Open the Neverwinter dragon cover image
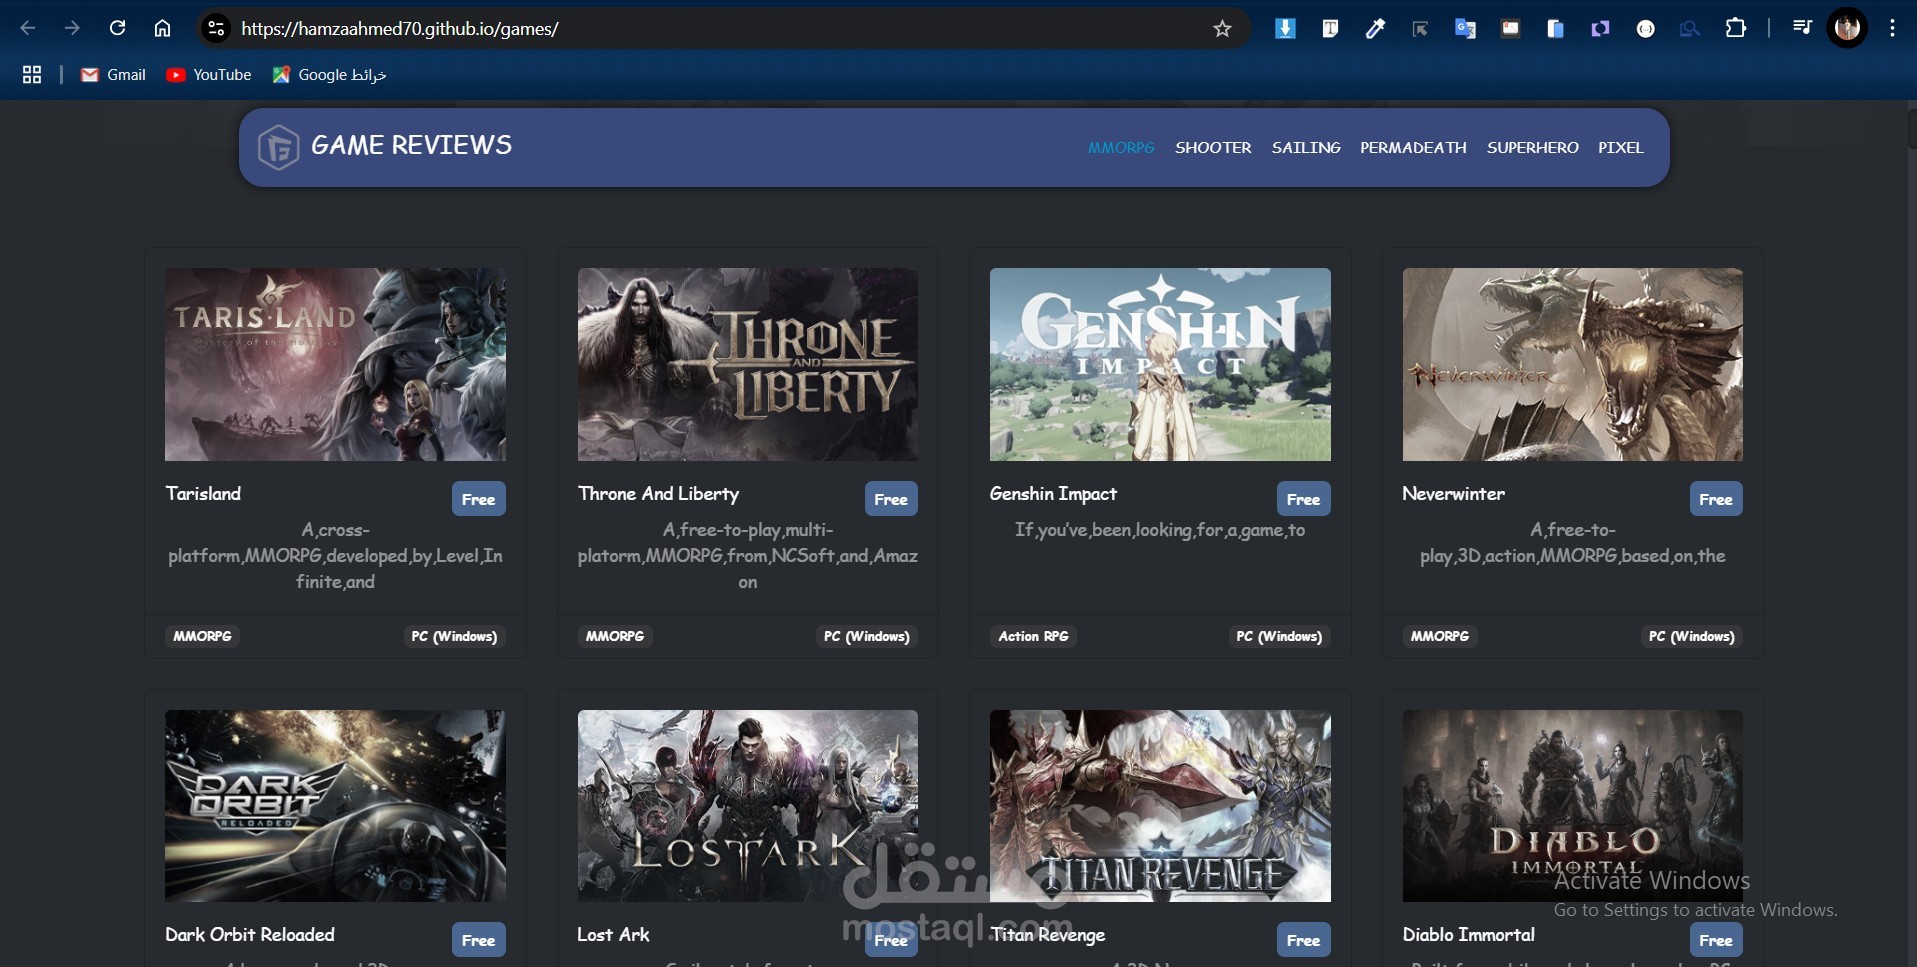This screenshot has height=967, width=1917. (1573, 364)
